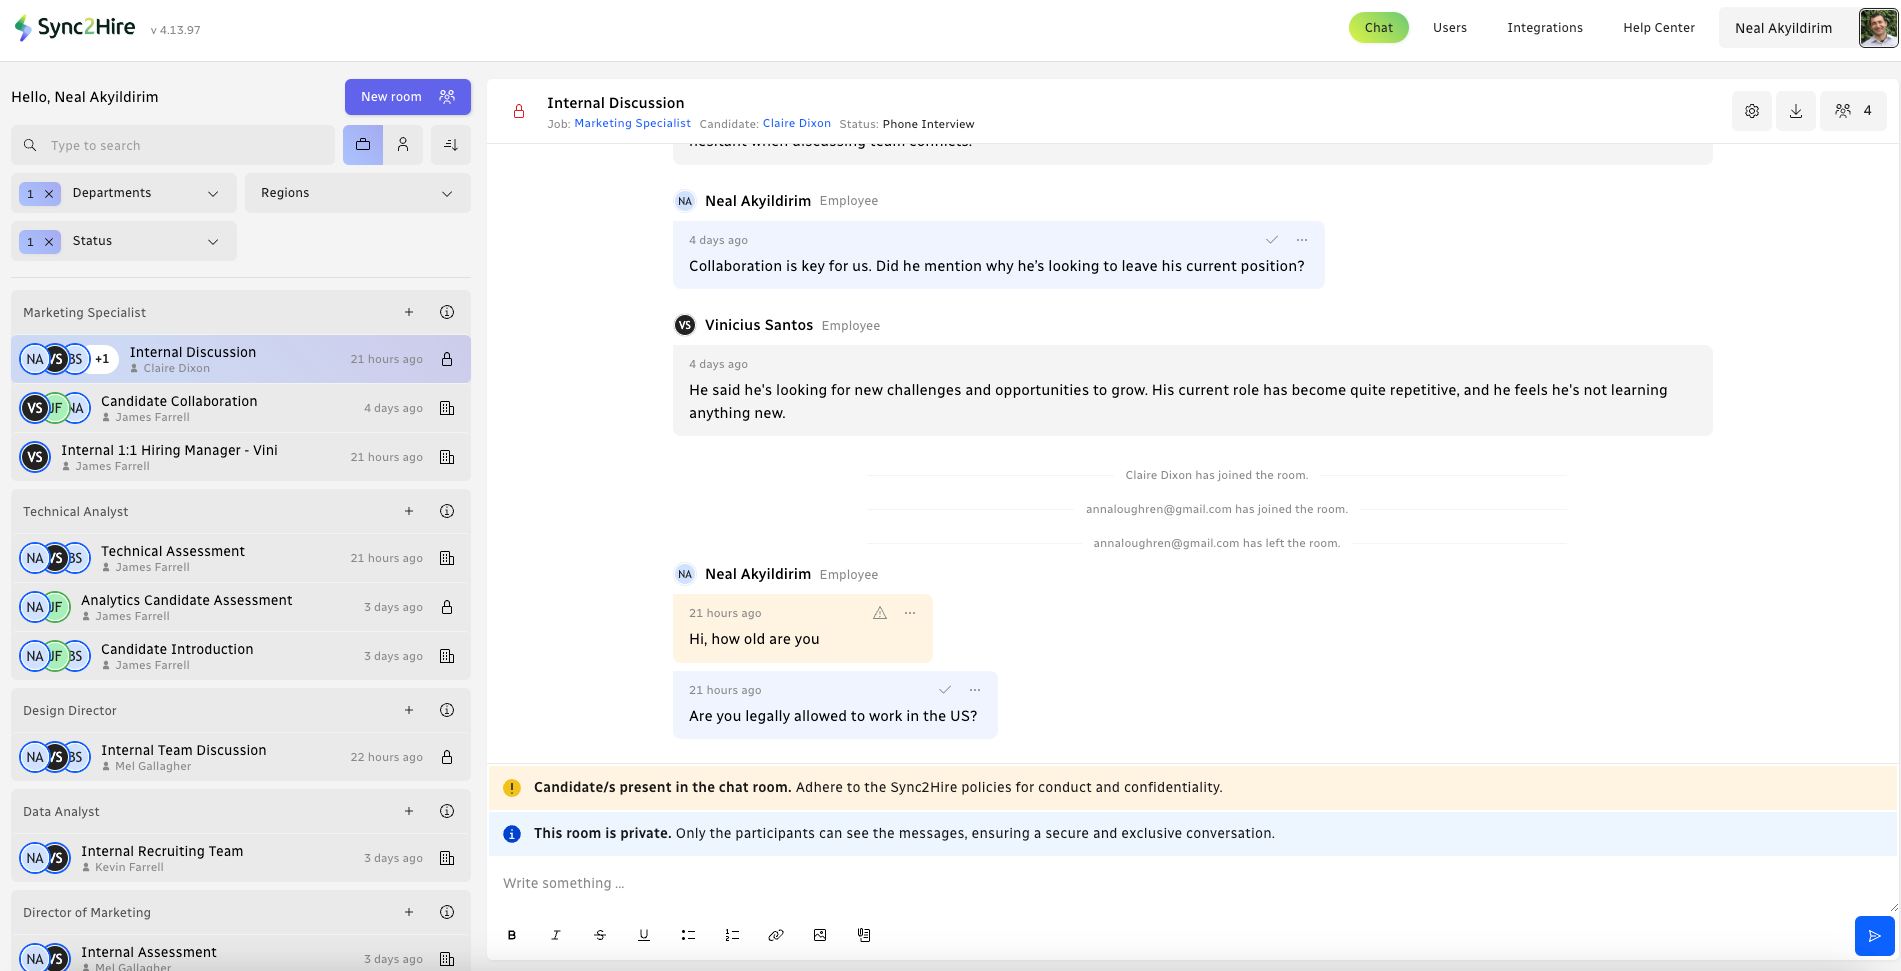
Task: Toggle bold text formatting
Action: (512, 935)
